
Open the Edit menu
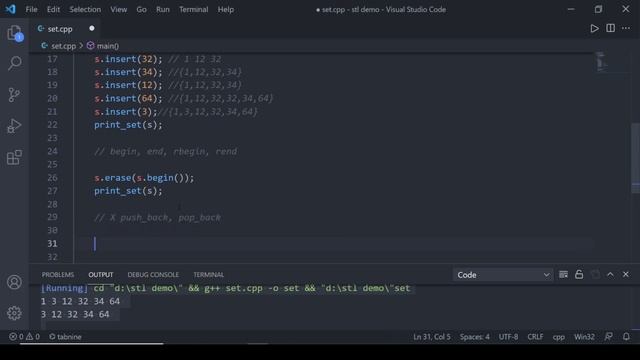point(53,9)
